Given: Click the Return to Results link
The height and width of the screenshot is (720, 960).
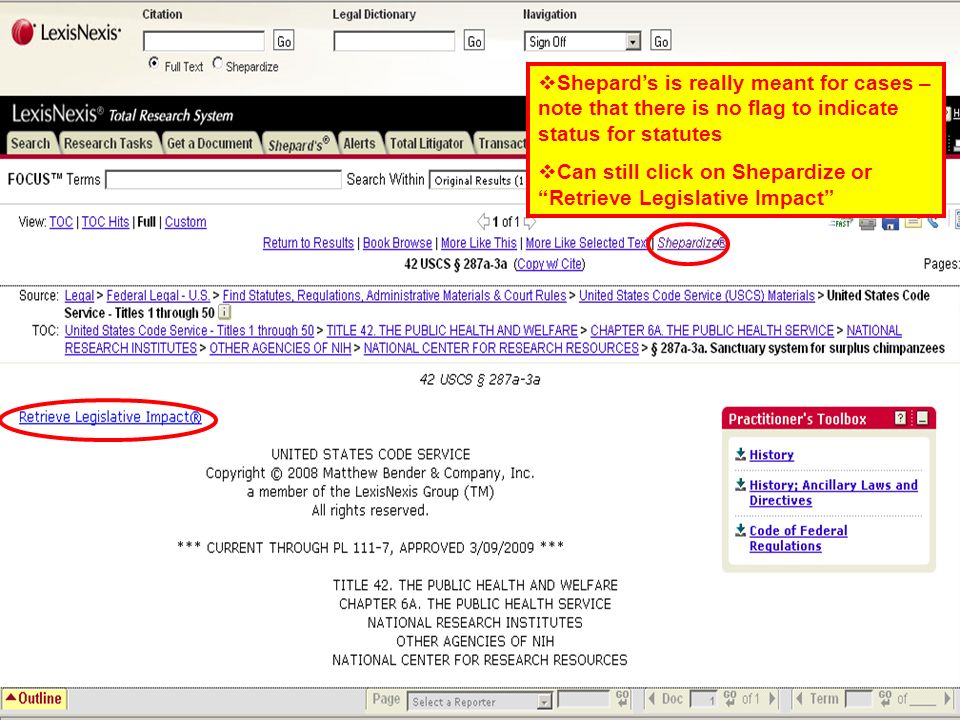Looking at the screenshot, I should (x=309, y=243).
